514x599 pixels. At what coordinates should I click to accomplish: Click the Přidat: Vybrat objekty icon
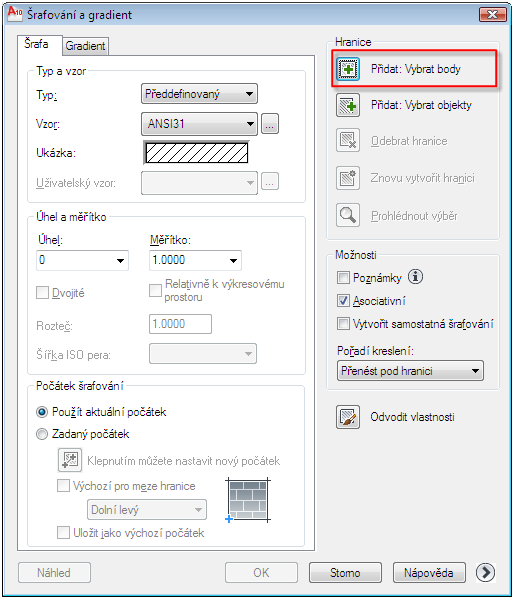pyautogui.click(x=348, y=105)
